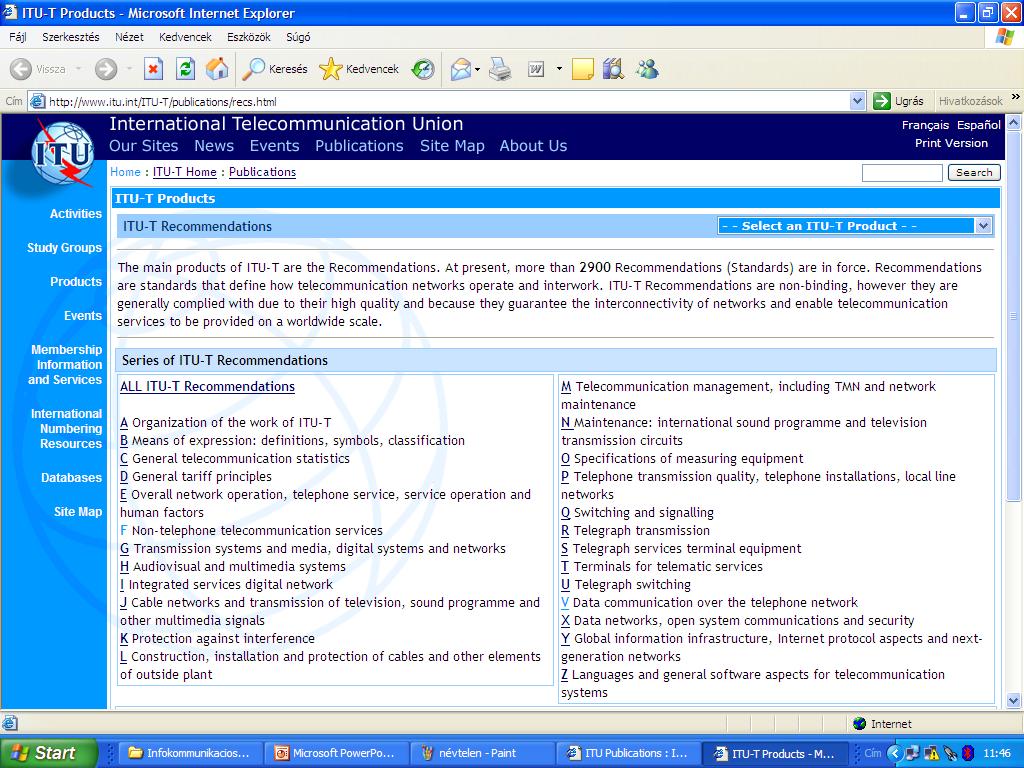
Task: Open ALL ITU-T Recommendations link
Action: [207, 387]
